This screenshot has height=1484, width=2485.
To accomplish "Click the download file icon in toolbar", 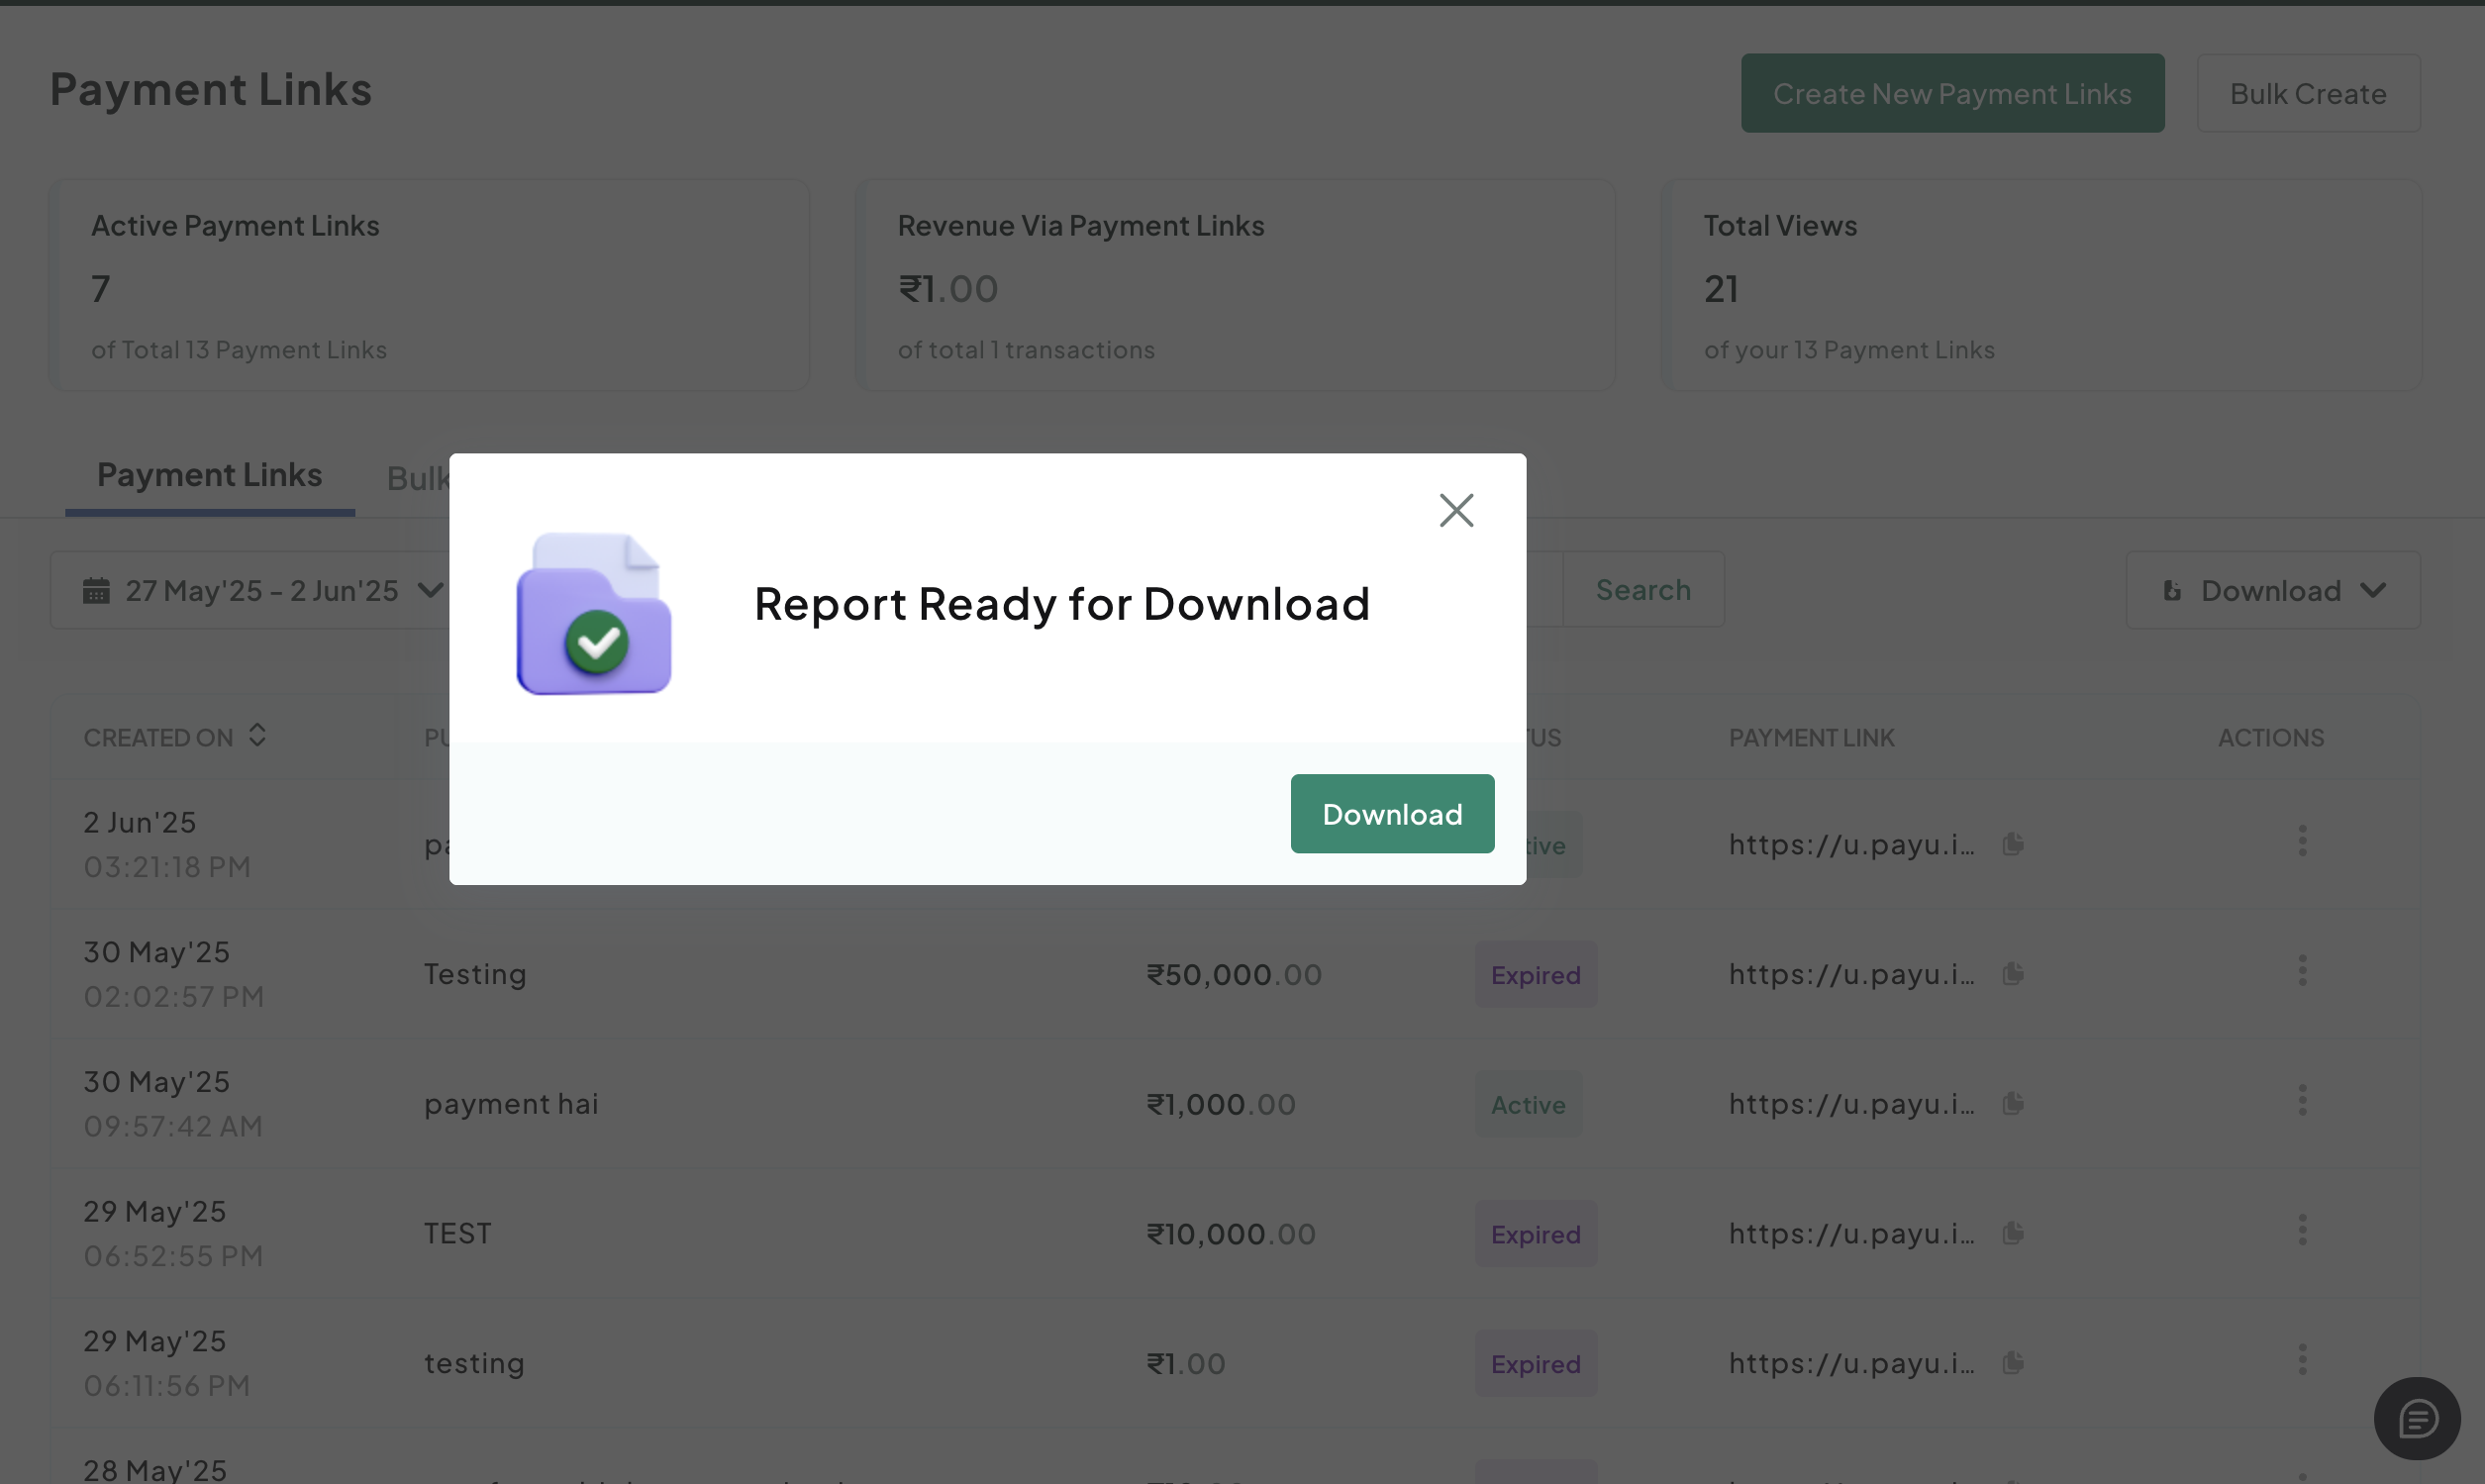I will point(2172,590).
